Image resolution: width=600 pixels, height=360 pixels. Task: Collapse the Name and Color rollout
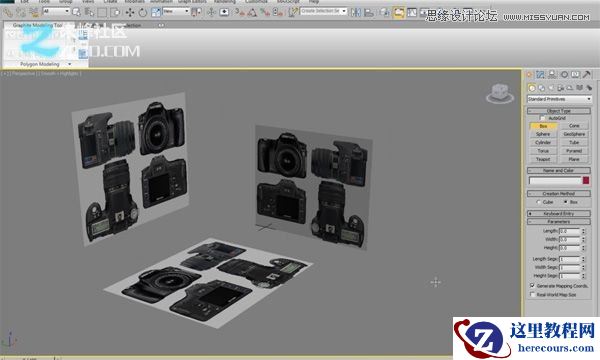(x=559, y=171)
